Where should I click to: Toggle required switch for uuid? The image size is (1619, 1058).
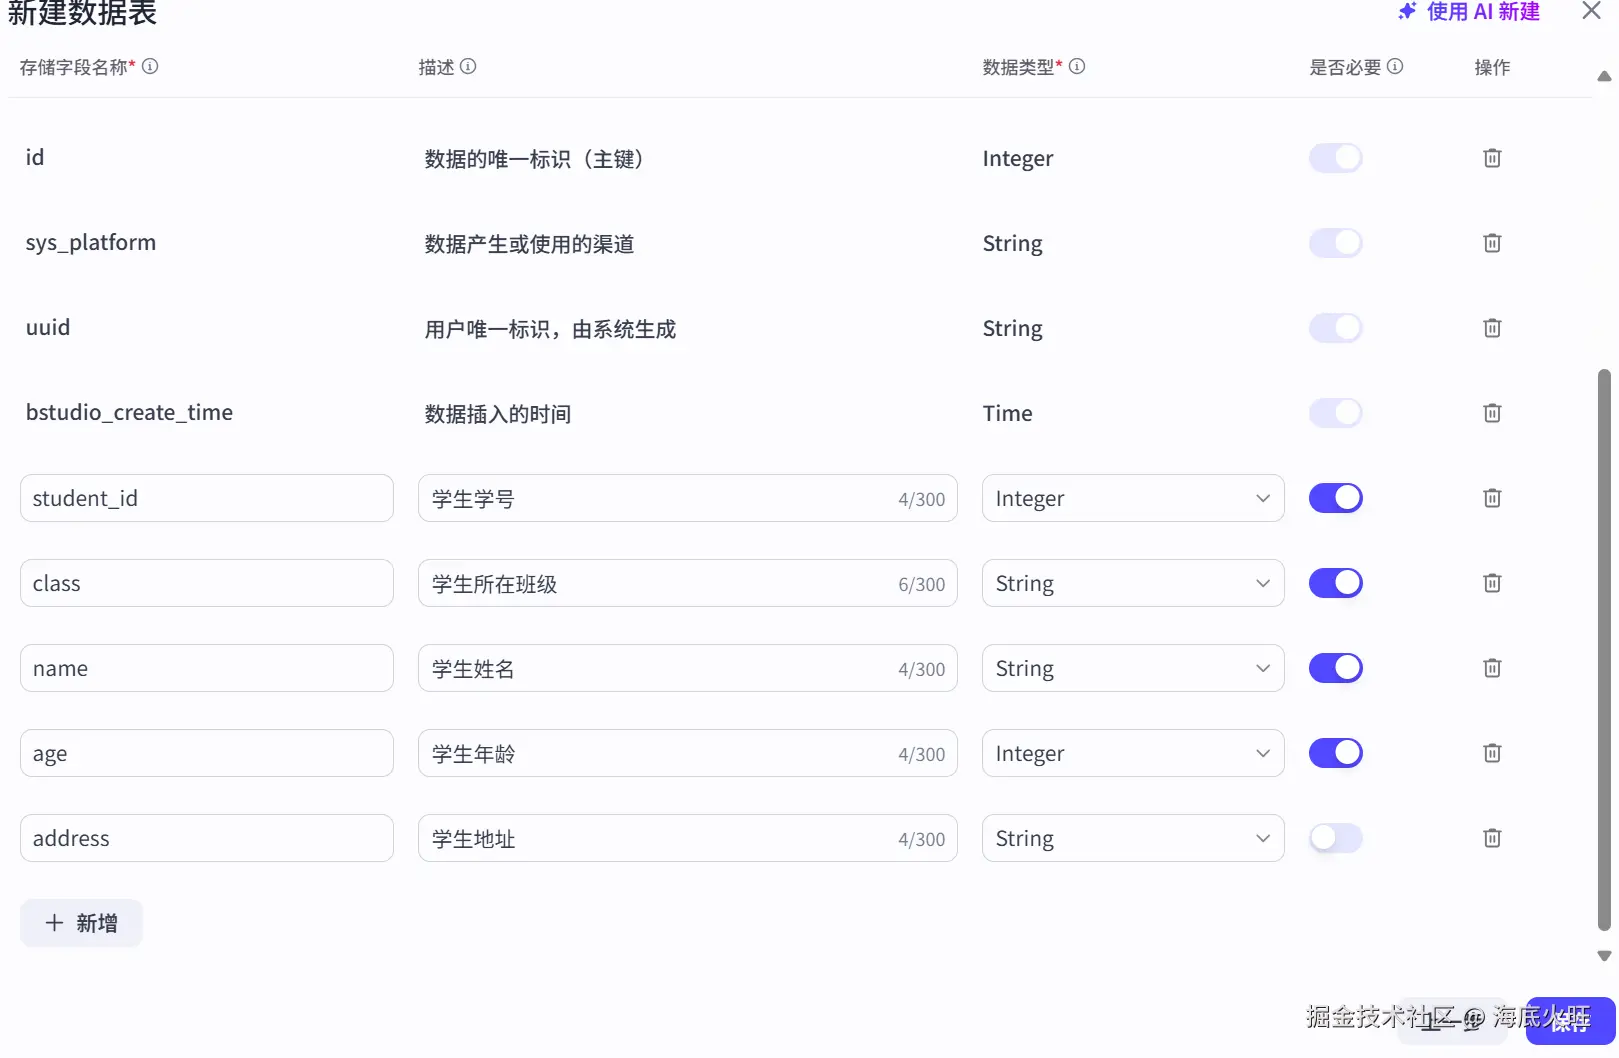click(x=1336, y=328)
